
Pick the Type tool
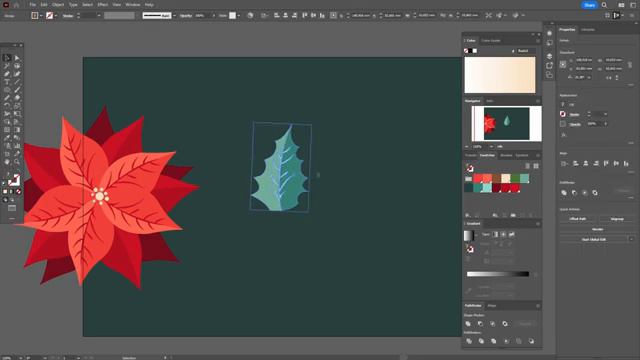7,82
